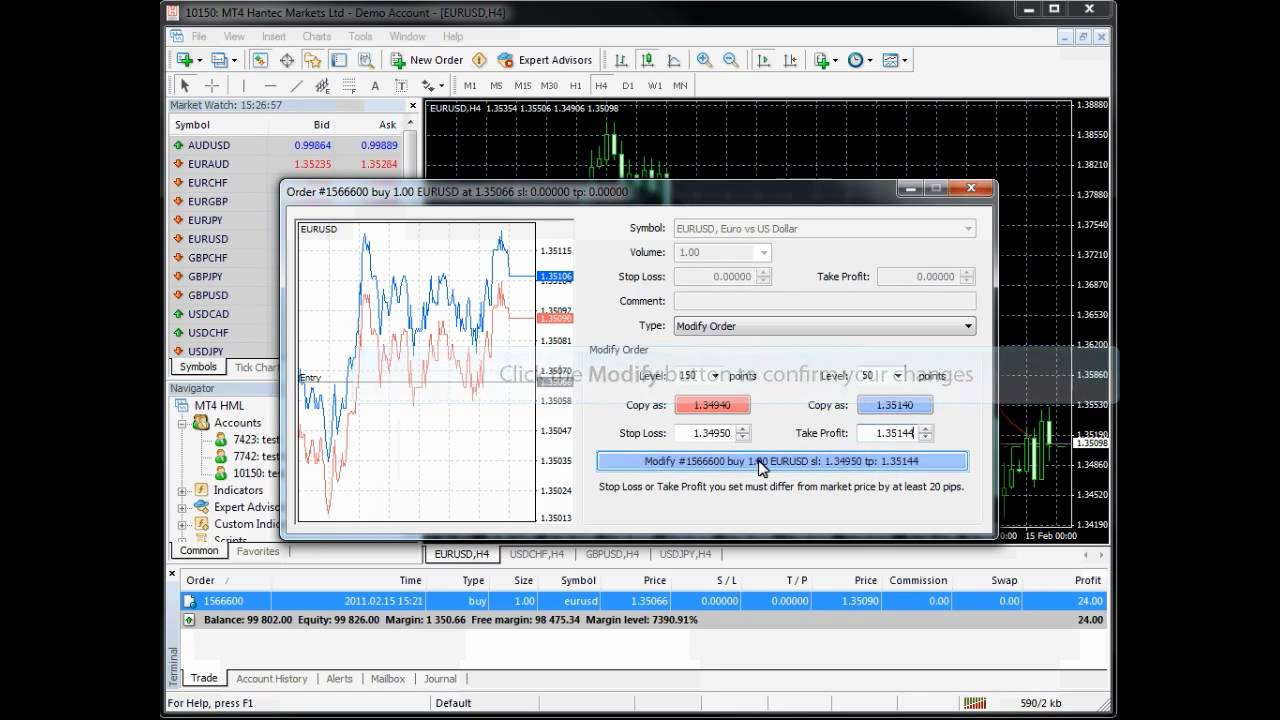The image size is (1280, 720).
Task: Click the yellow diamond MetaEditor icon
Action: pyautogui.click(x=479, y=60)
